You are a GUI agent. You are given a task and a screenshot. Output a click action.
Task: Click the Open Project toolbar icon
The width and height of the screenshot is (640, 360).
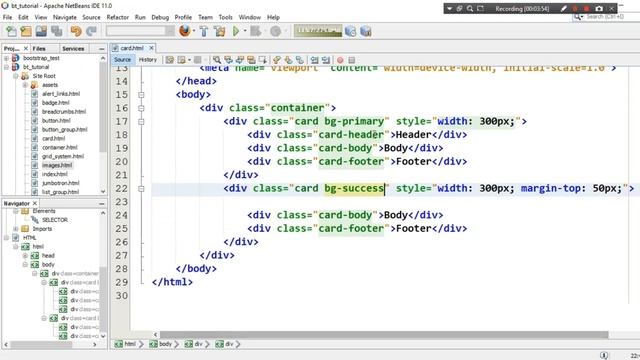pos(41,31)
